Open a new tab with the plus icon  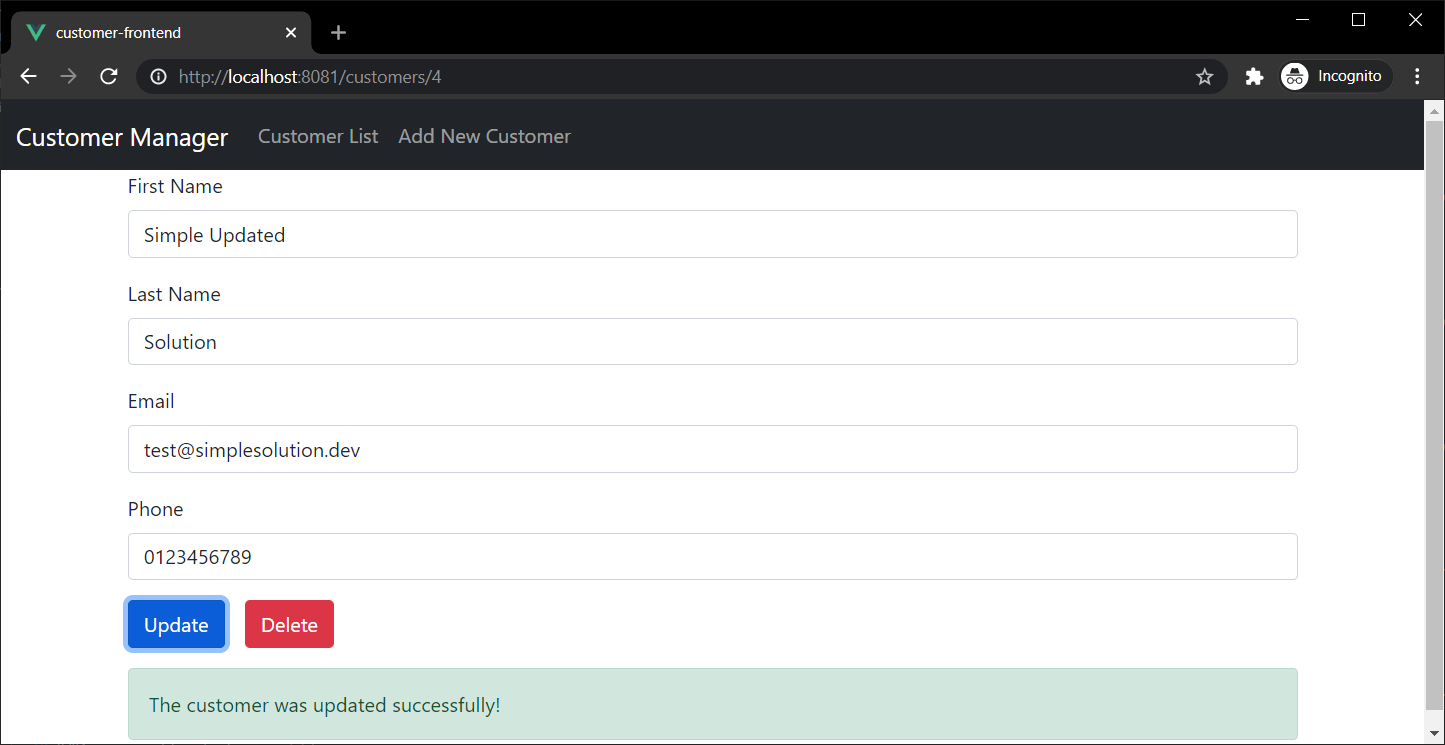coord(338,33)
